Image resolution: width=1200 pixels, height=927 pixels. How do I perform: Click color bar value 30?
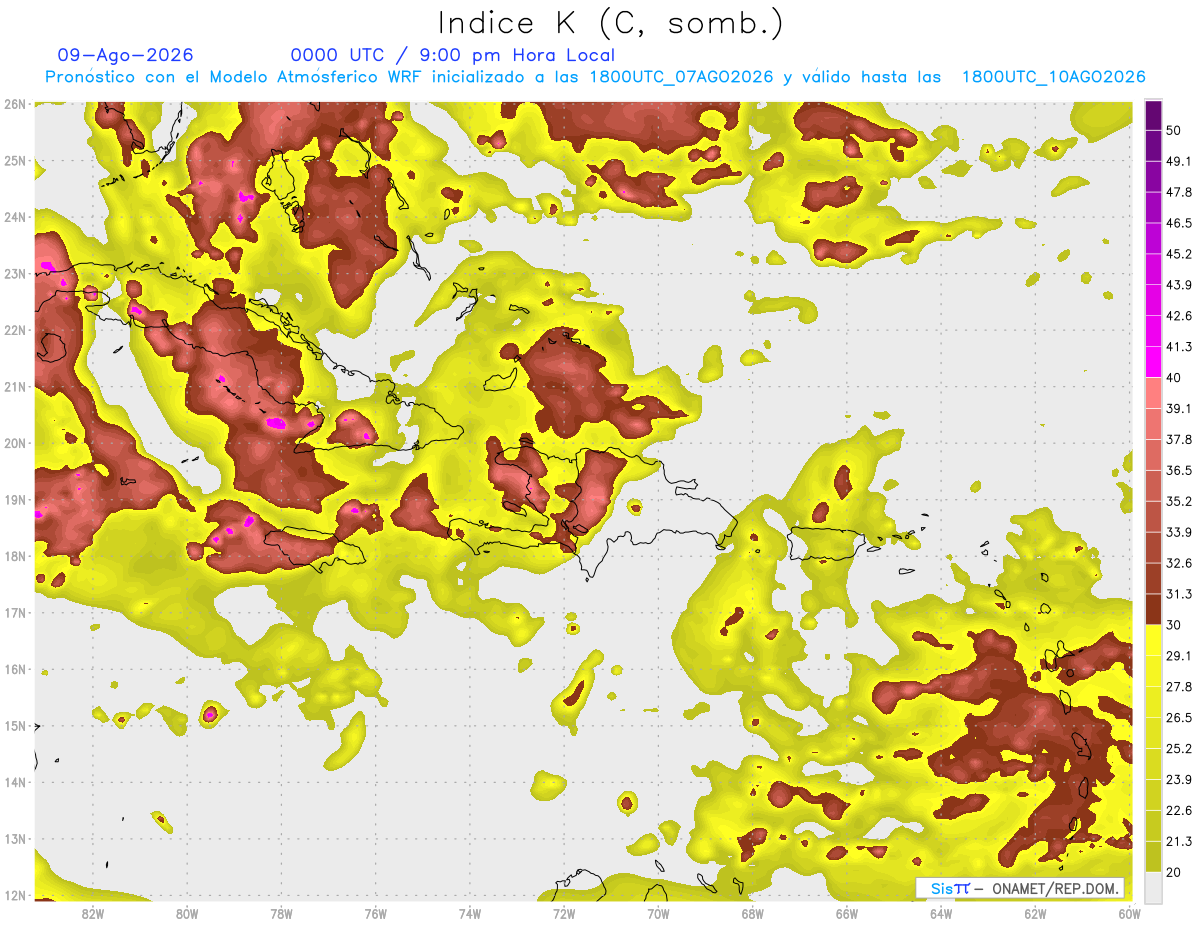coord(1174,625)
